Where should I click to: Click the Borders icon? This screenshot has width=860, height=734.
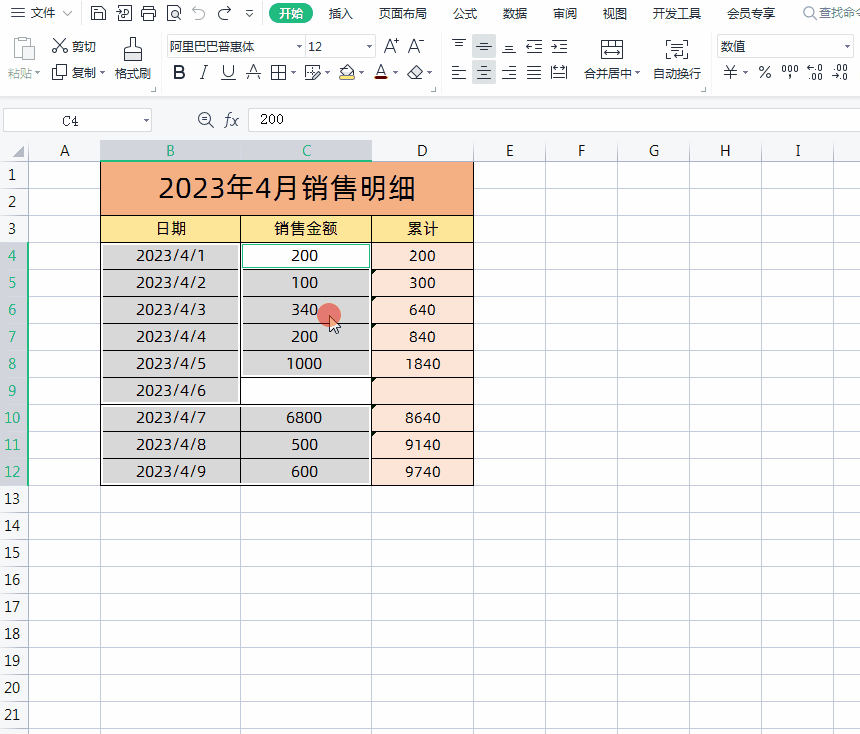coord(279,72)
